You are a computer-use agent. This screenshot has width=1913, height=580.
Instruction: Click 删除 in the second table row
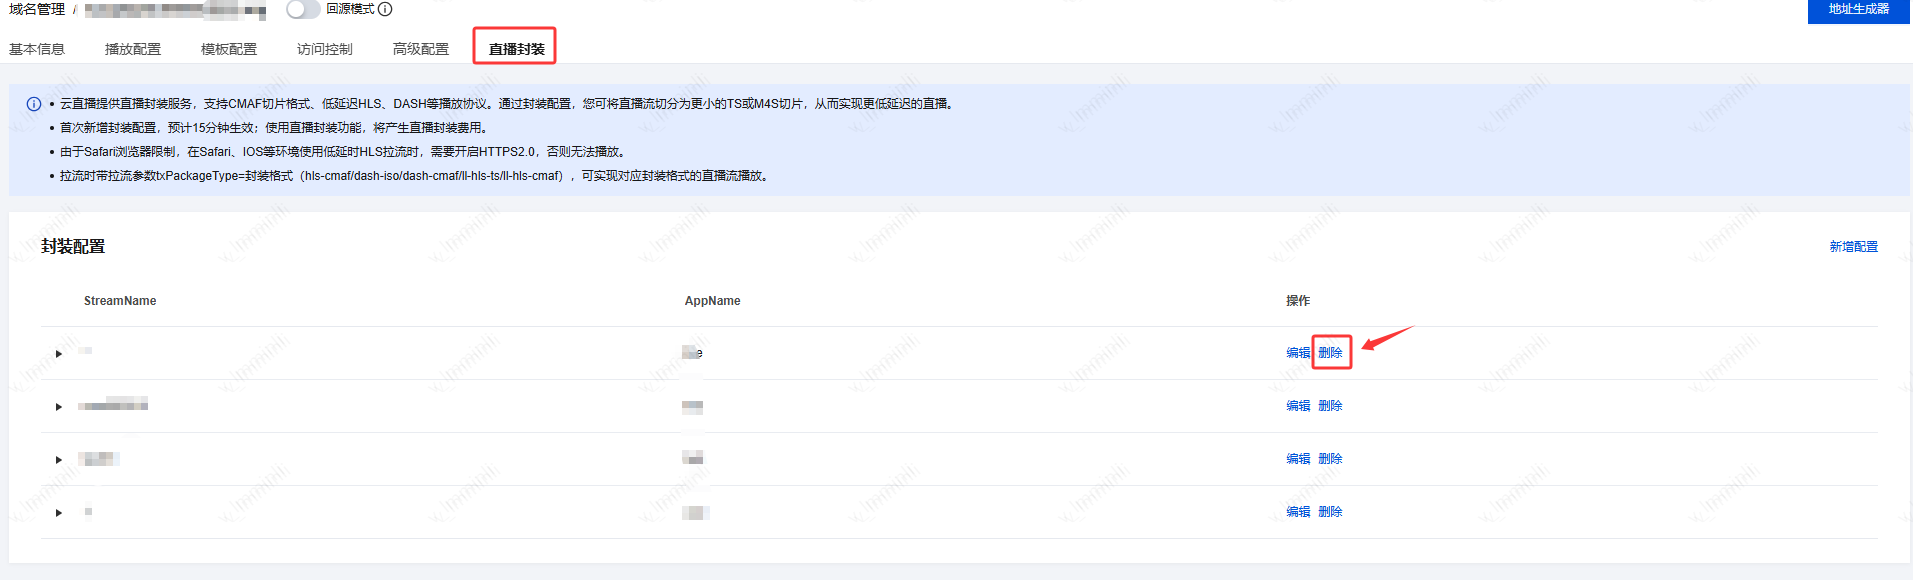1330,406
